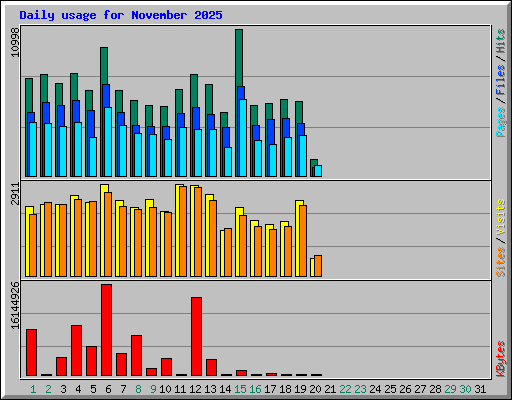The image size is (512, 400).
Task: Click the green day label 22
Action: (x=345, y=389)
